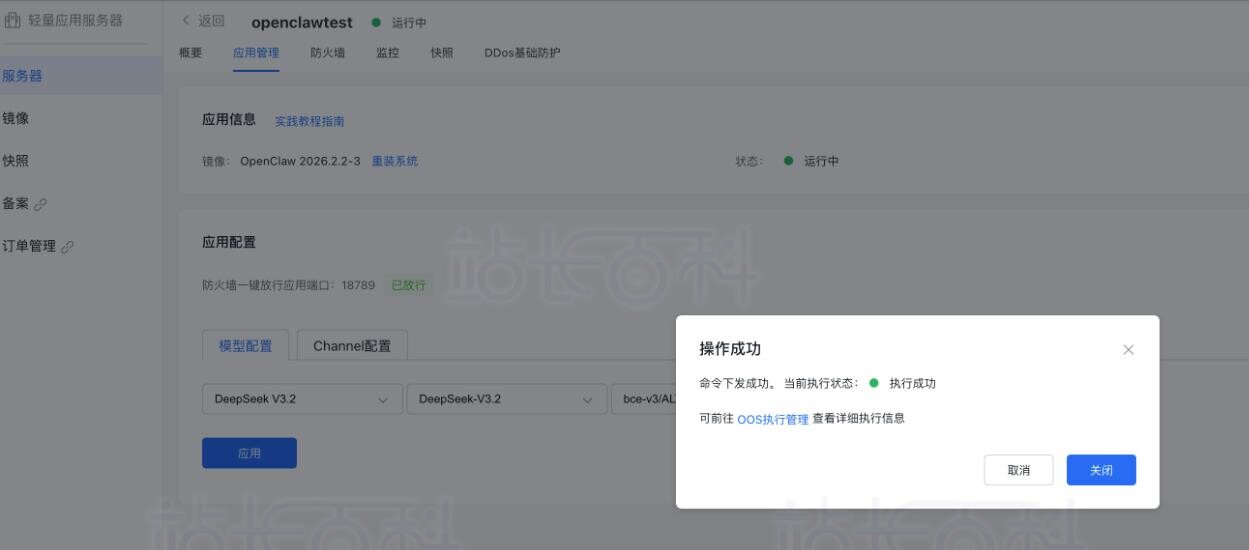Click the 执行成功 status text
The height and width of the screenshot is (550, 1249).
(x=912, y=383)
